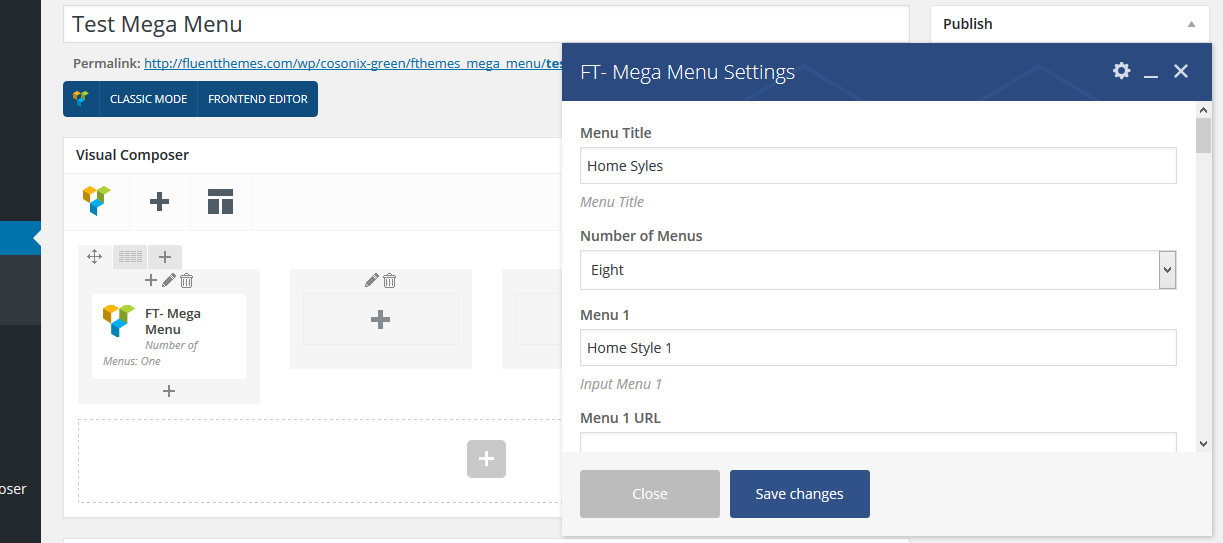The height and width of the screenshot is (543, 1223).
Task: Delete first column using its trash icon
Action: click(186, 281)
